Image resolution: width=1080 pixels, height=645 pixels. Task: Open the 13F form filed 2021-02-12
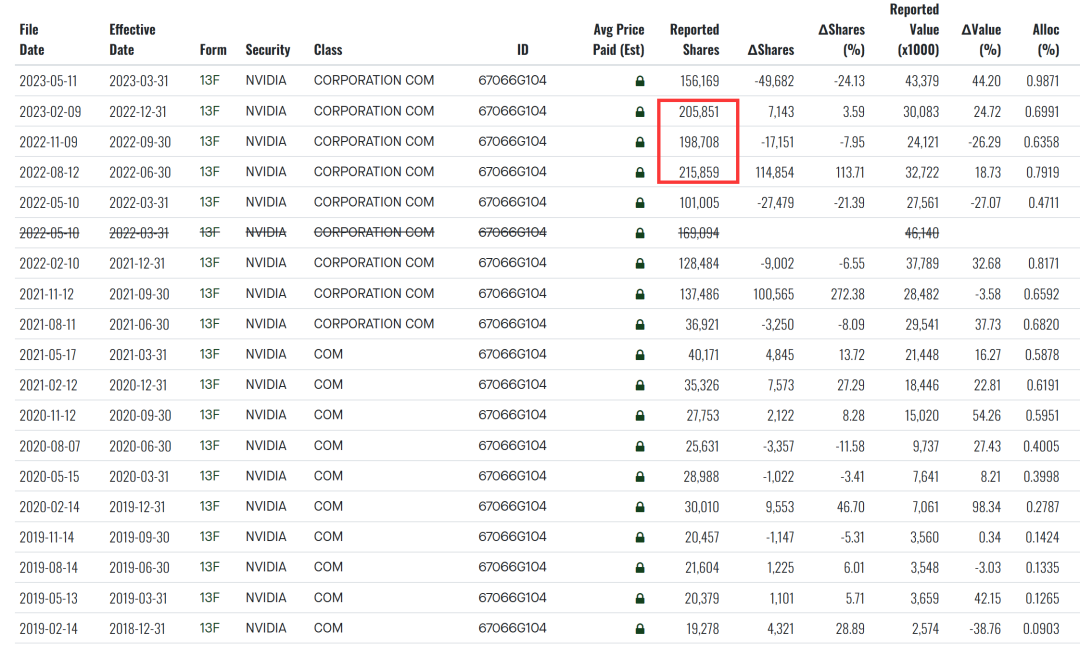pos(209,385)
